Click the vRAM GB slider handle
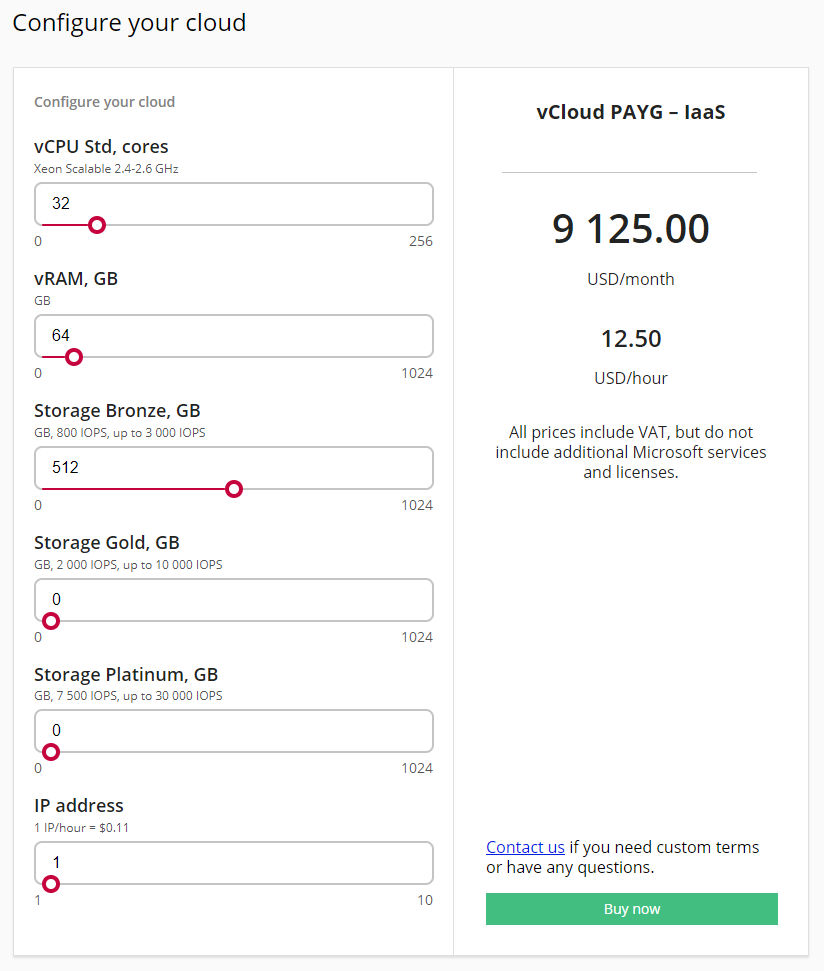The width and height of the screenshot is (824, 971). tap(74, 357)
